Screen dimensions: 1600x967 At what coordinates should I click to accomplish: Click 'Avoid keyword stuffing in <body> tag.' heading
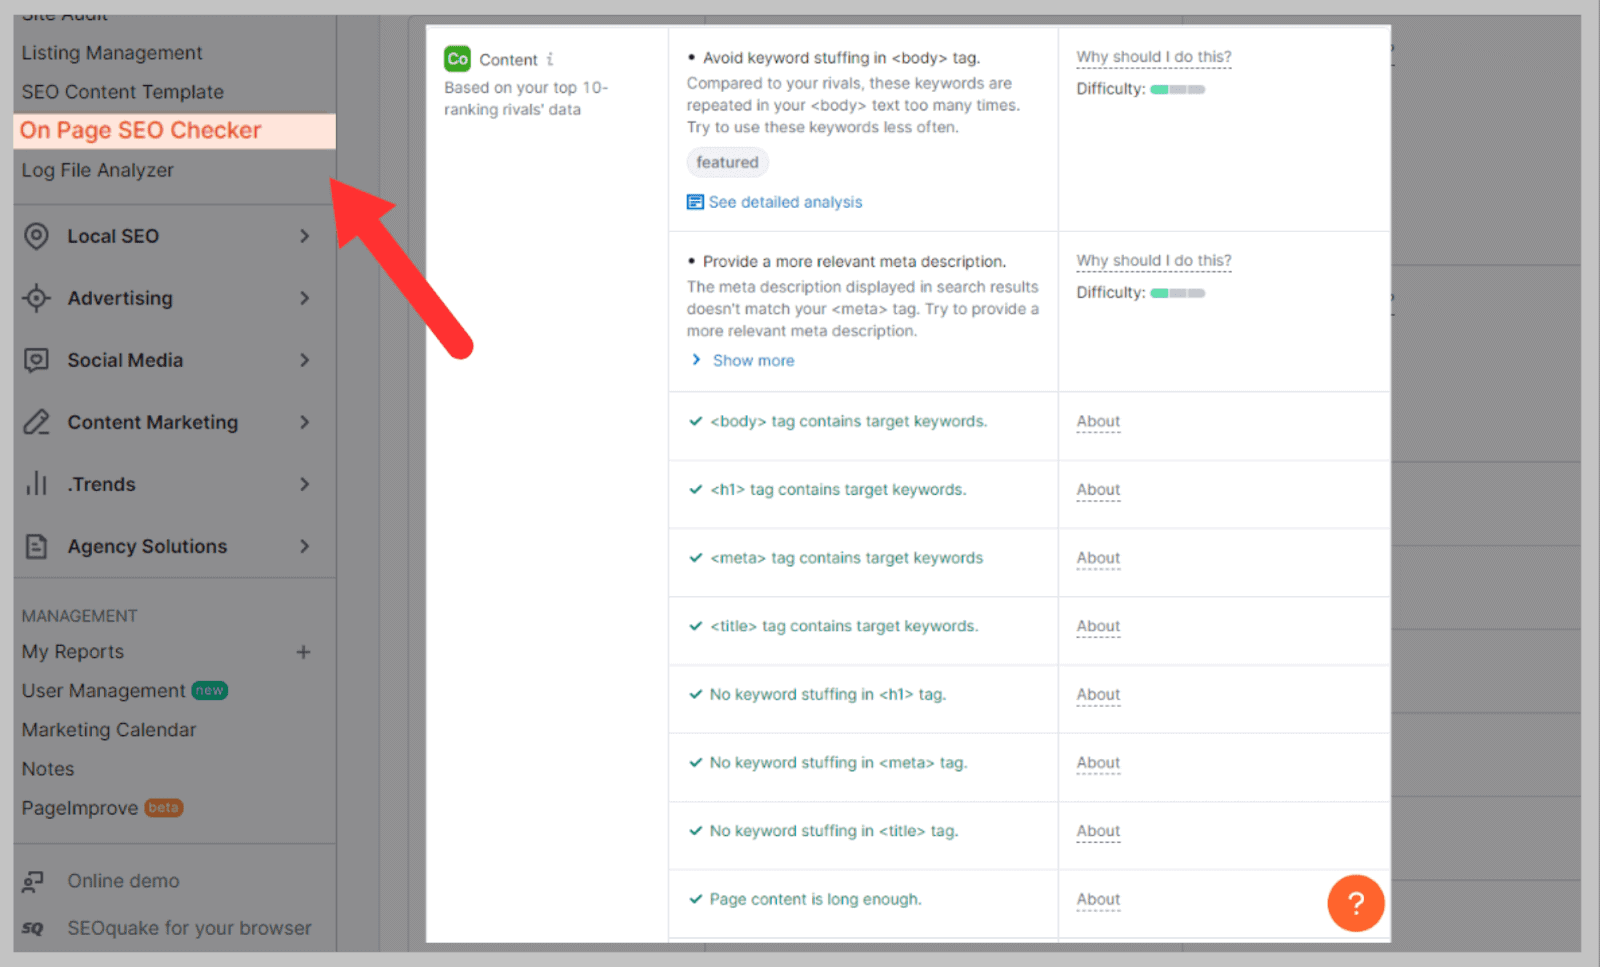[x=841, y=58]
